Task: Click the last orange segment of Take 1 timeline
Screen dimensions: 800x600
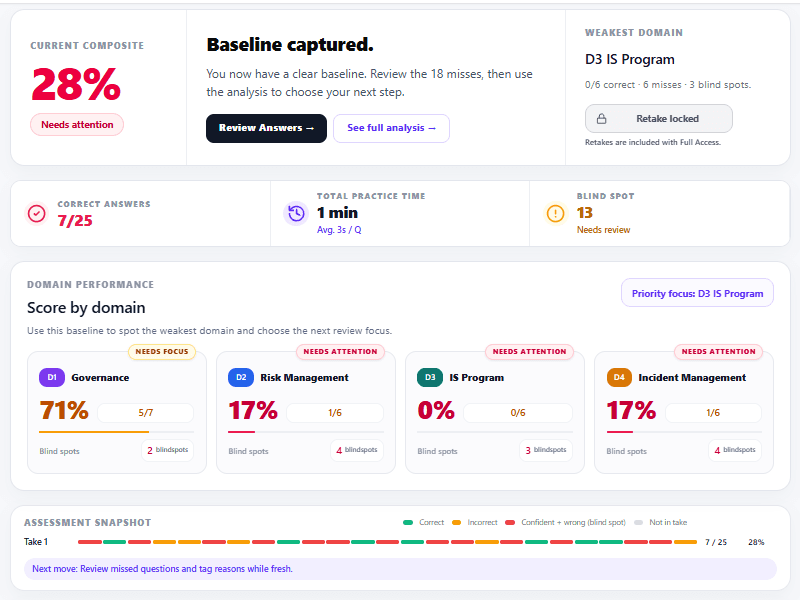Action: pos(685,542)
